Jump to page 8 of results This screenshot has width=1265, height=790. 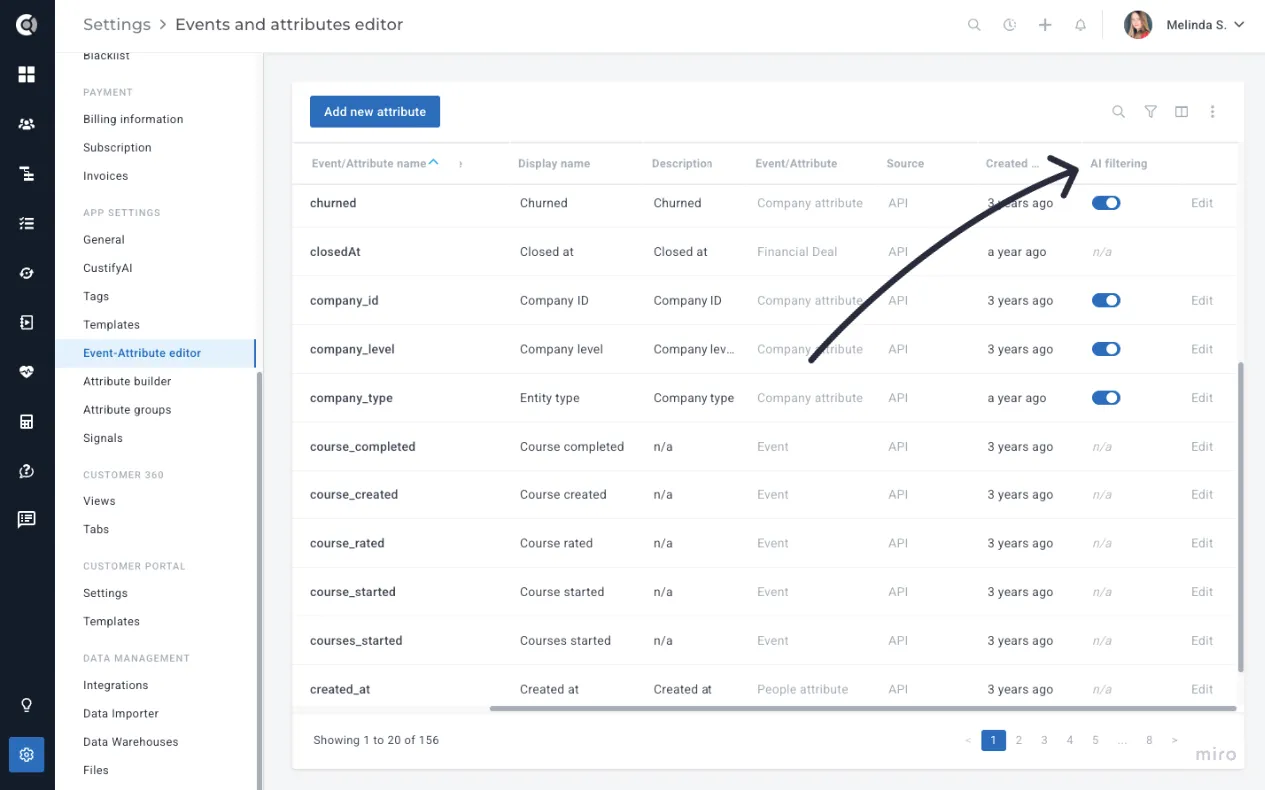point(1149,741)
